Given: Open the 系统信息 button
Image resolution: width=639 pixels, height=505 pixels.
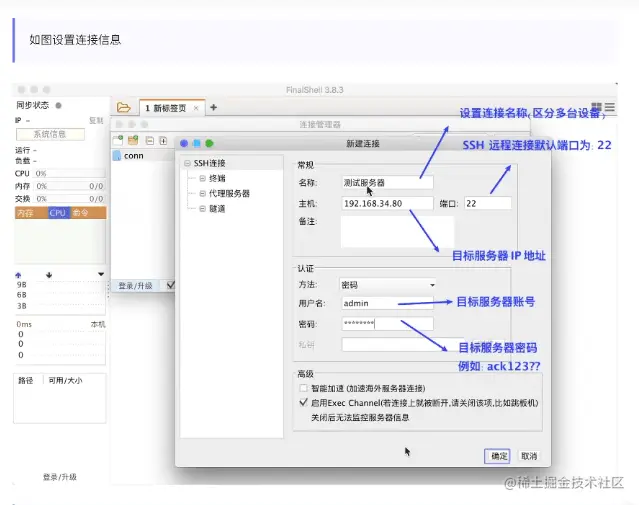Looking at the screenshot, I should click(50, 134).
